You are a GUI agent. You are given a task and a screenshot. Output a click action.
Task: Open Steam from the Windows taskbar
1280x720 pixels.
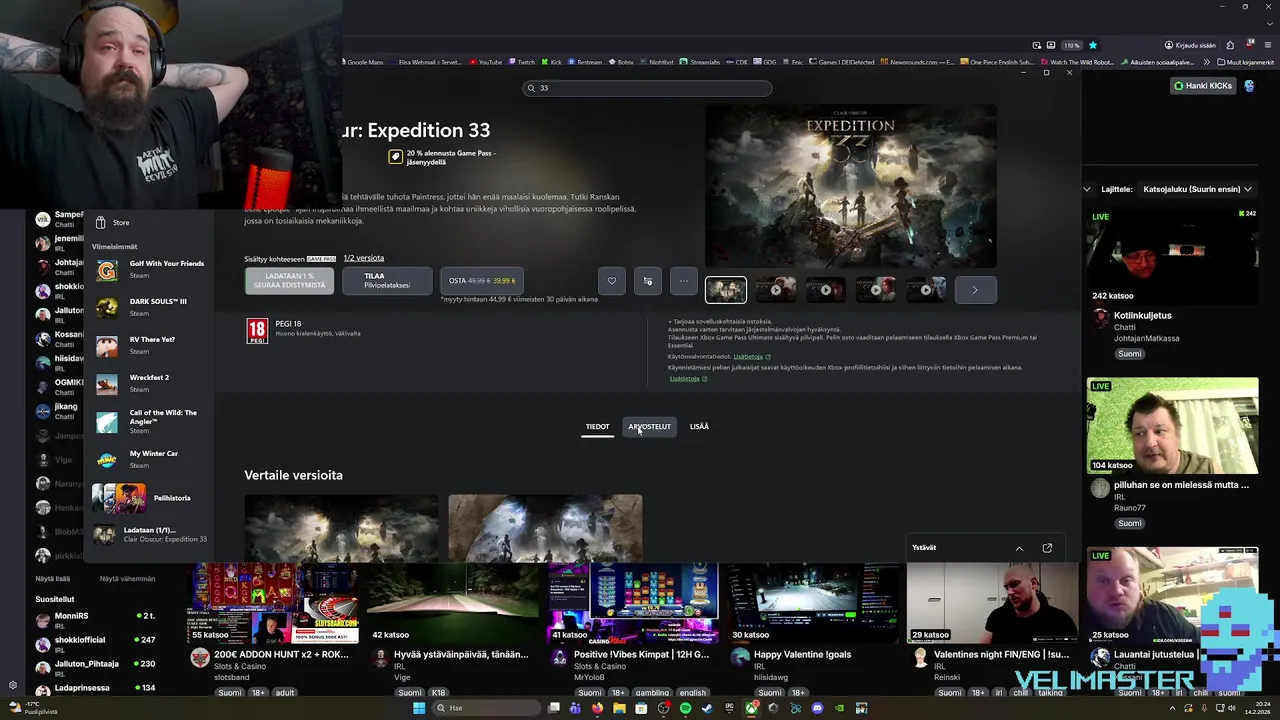(x=707, y=708)
